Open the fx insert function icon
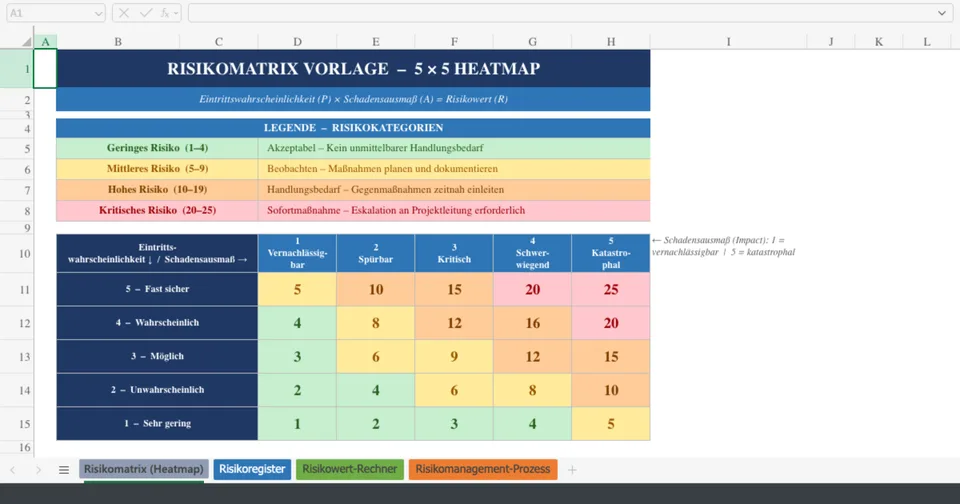This screenshot has width=960, height=504. tap(165, 13)
